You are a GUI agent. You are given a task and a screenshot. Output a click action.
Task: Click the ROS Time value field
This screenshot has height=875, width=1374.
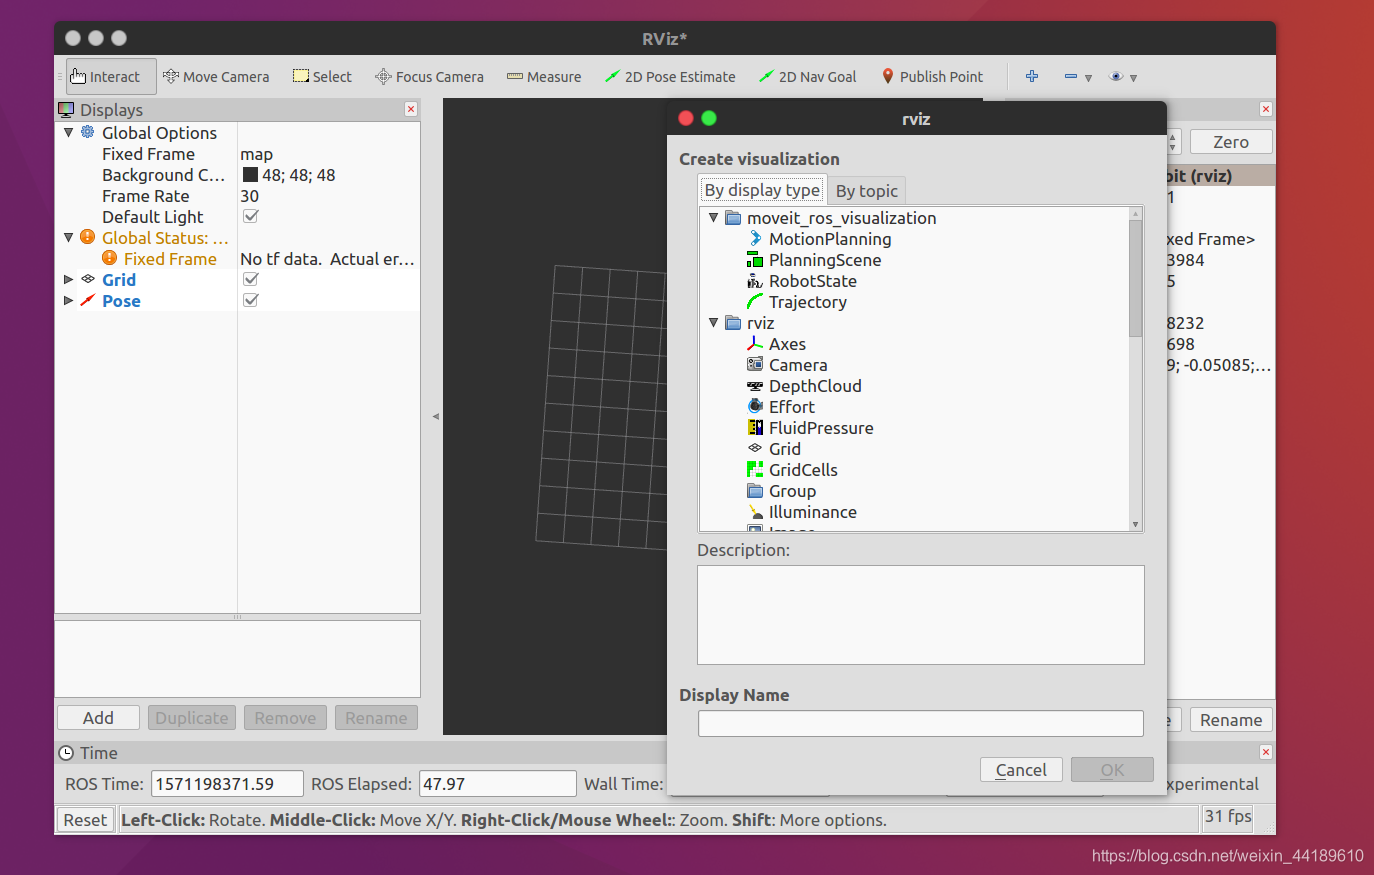click(x=227, y=784)
